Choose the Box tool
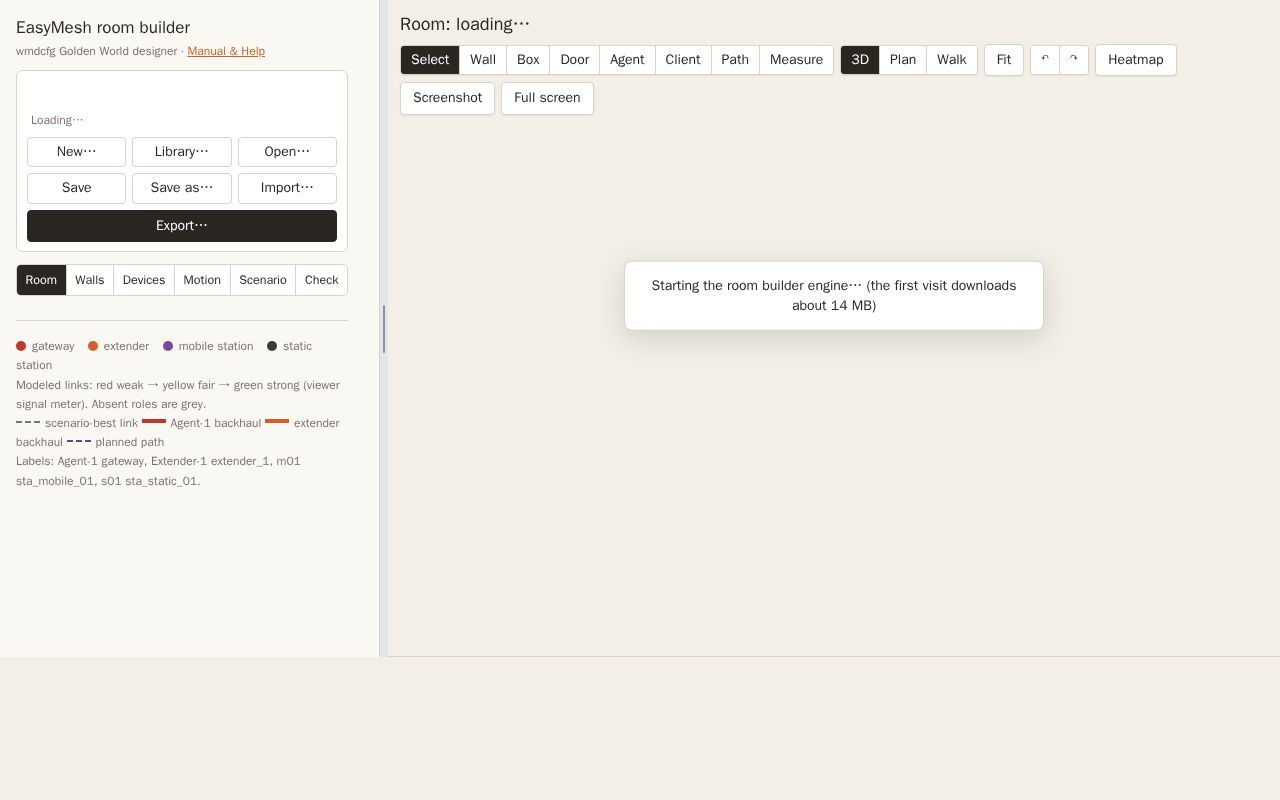The height and width of the screenshot is (800, 1280). pos(528,60)
